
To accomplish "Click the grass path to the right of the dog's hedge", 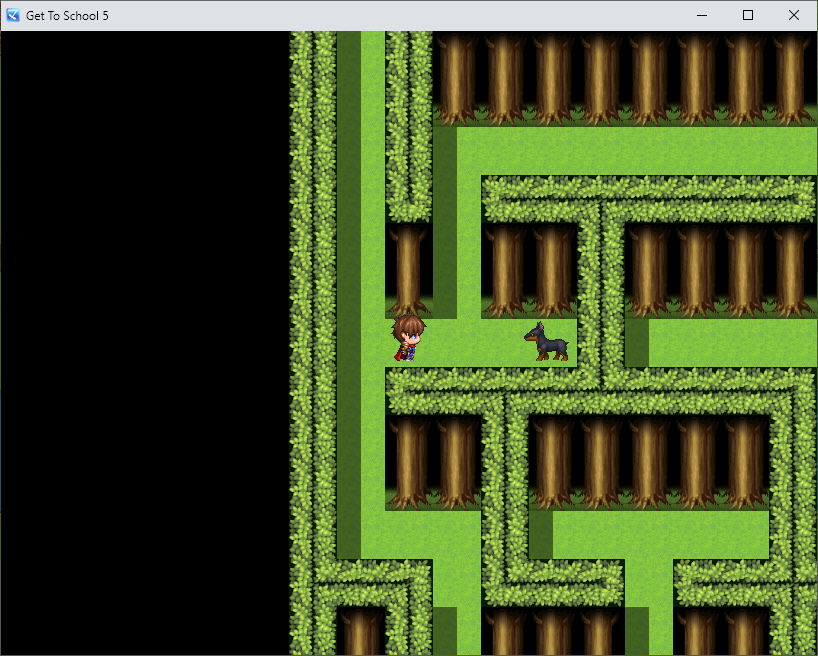I will (x=730, y=342).
